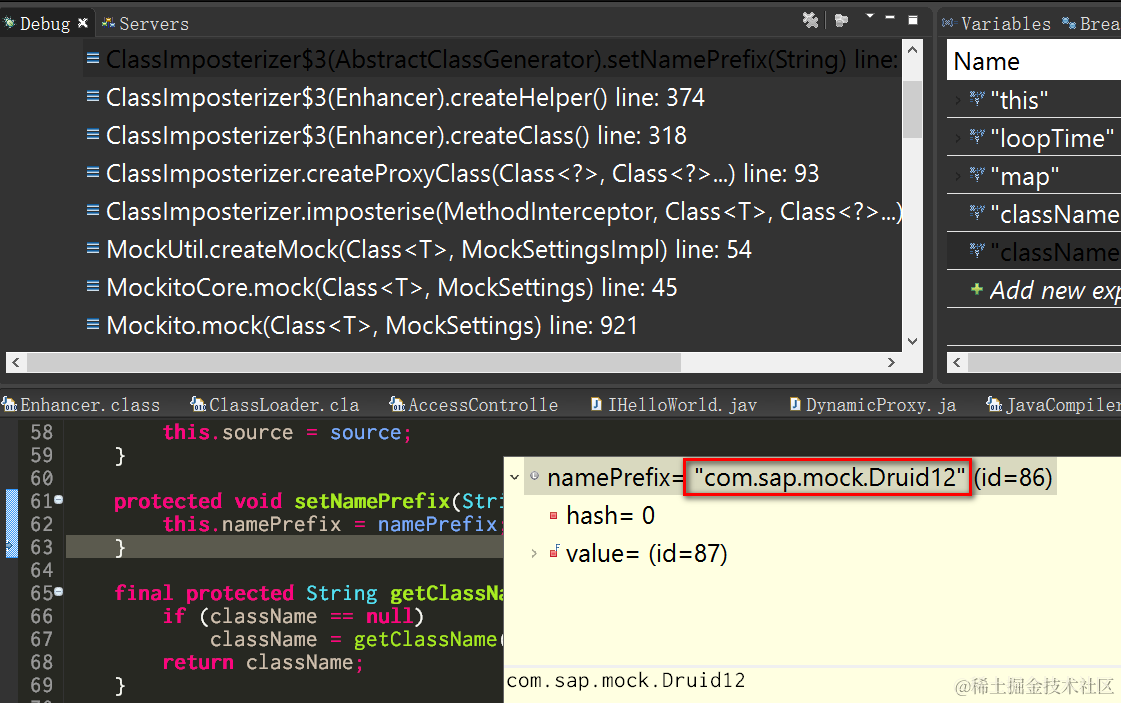Click the stack list horizontal scroll-right arrow

tap(891, 362)
